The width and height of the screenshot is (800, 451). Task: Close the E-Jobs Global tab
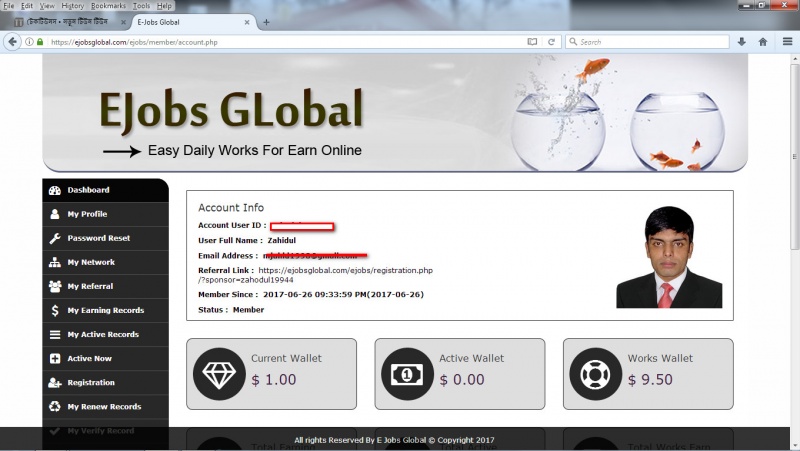pos(247,22)
